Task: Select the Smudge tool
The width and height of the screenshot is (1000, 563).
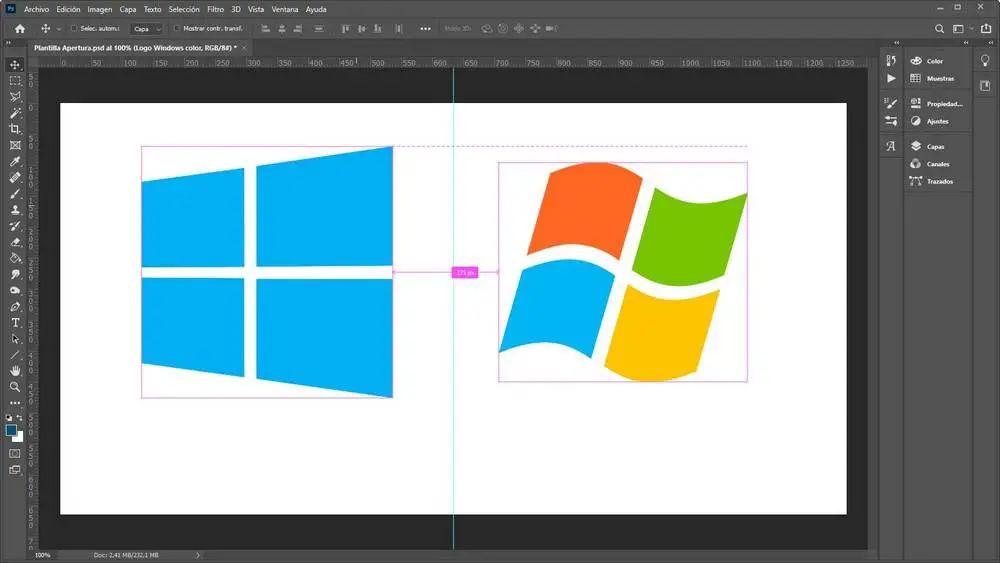Action: (15, 274)
